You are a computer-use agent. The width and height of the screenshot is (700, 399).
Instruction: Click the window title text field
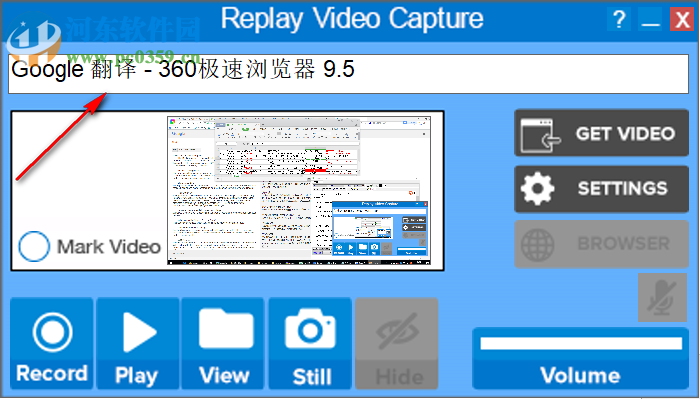tap(348, 74)
